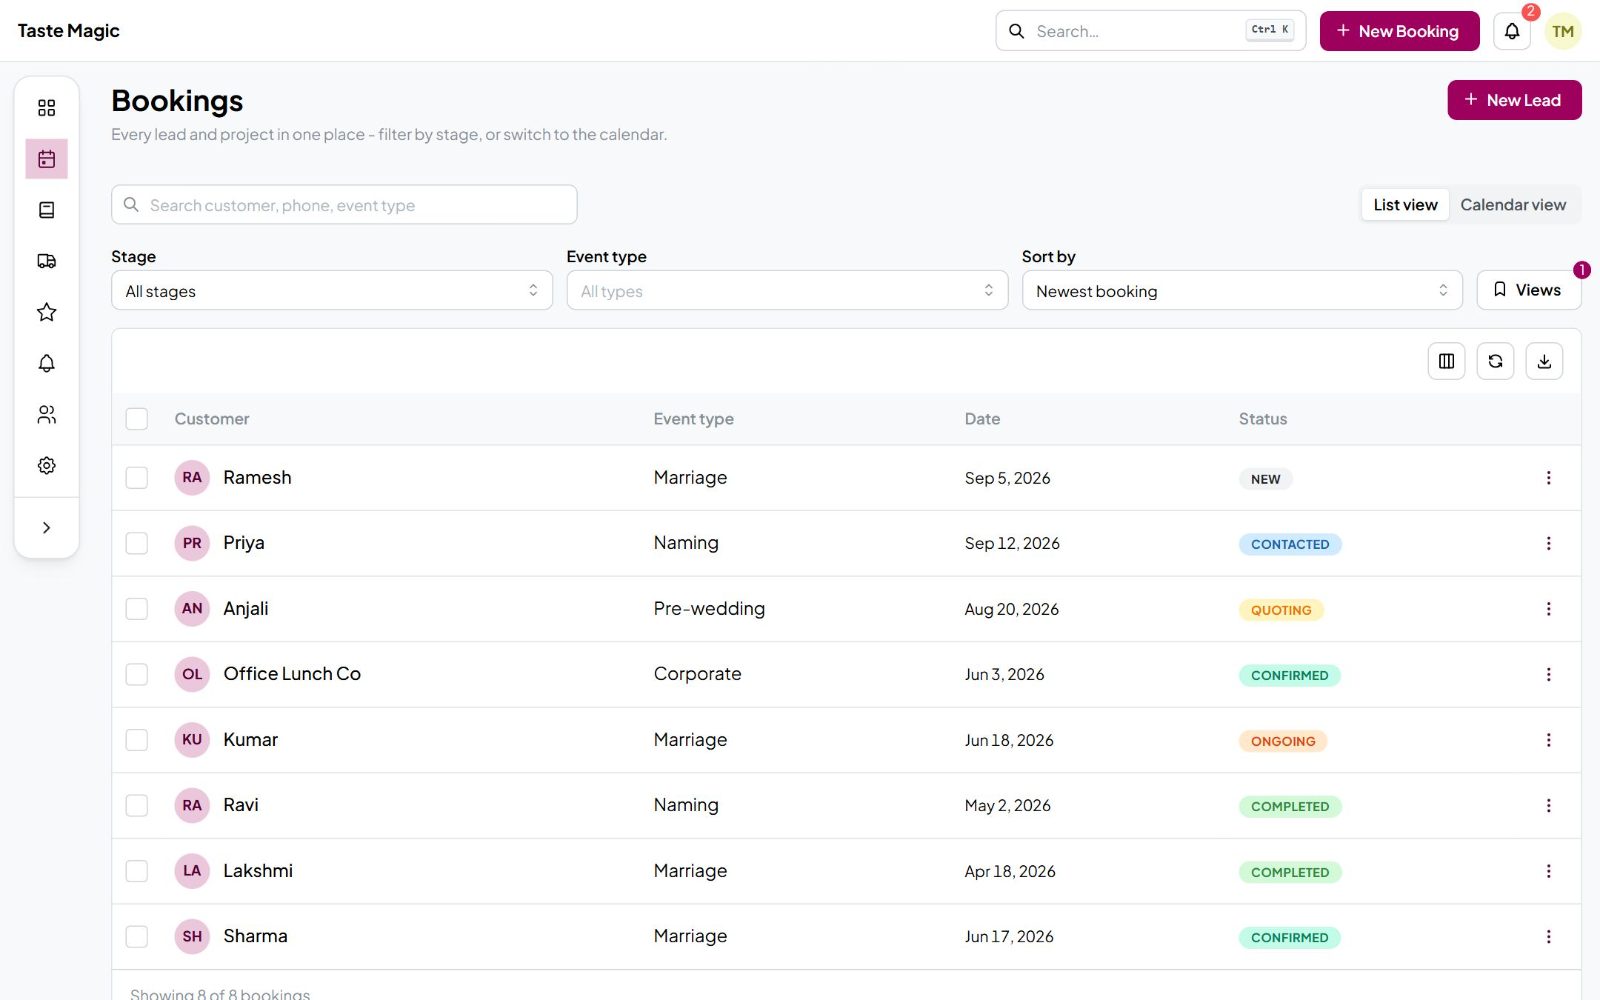Open the Sort by Newest booking dropdown
The height and width of the screenshot is (1000, 1600).
(1242, 290)
